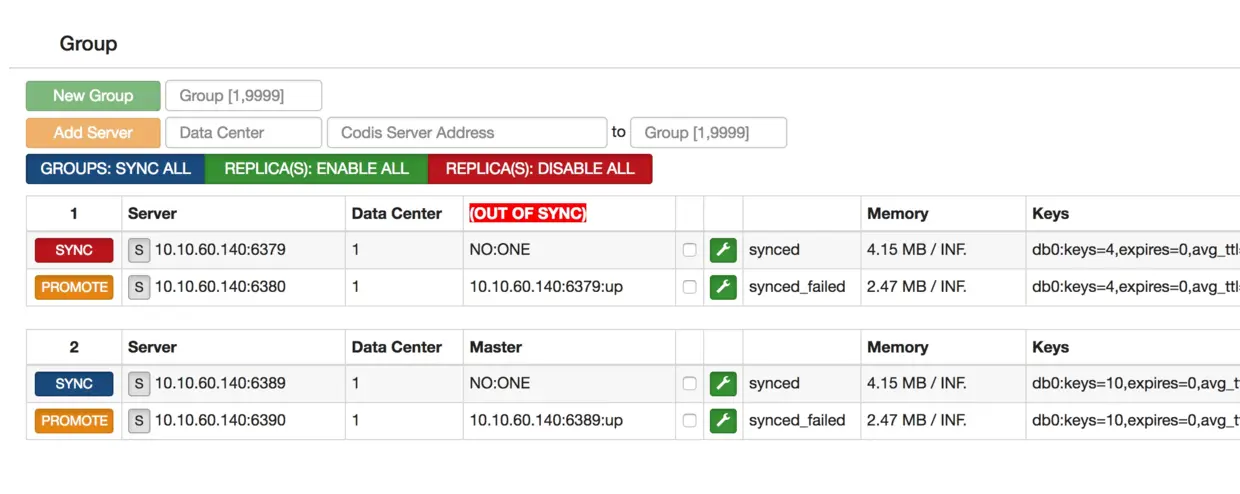Image resolution: width=1240 pixels, height=494 pixels.
Task: Enable checkbox in the 10.10.60.140:6380 row
Action: point(689,287)
